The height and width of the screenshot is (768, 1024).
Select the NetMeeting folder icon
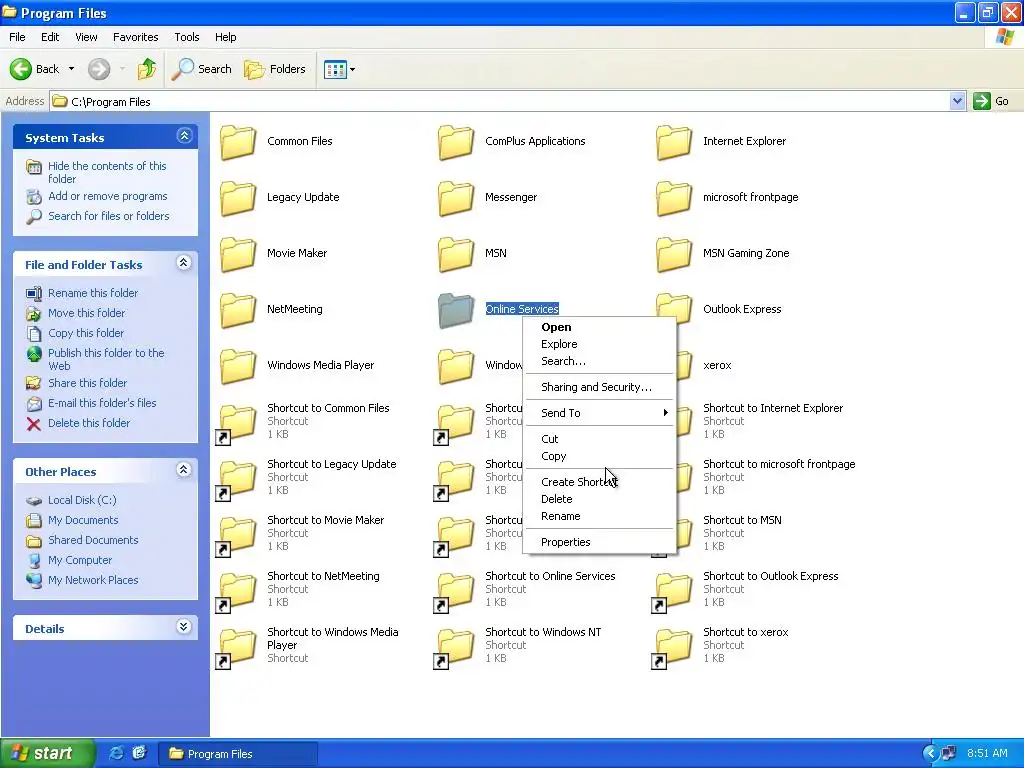[238, 310]
